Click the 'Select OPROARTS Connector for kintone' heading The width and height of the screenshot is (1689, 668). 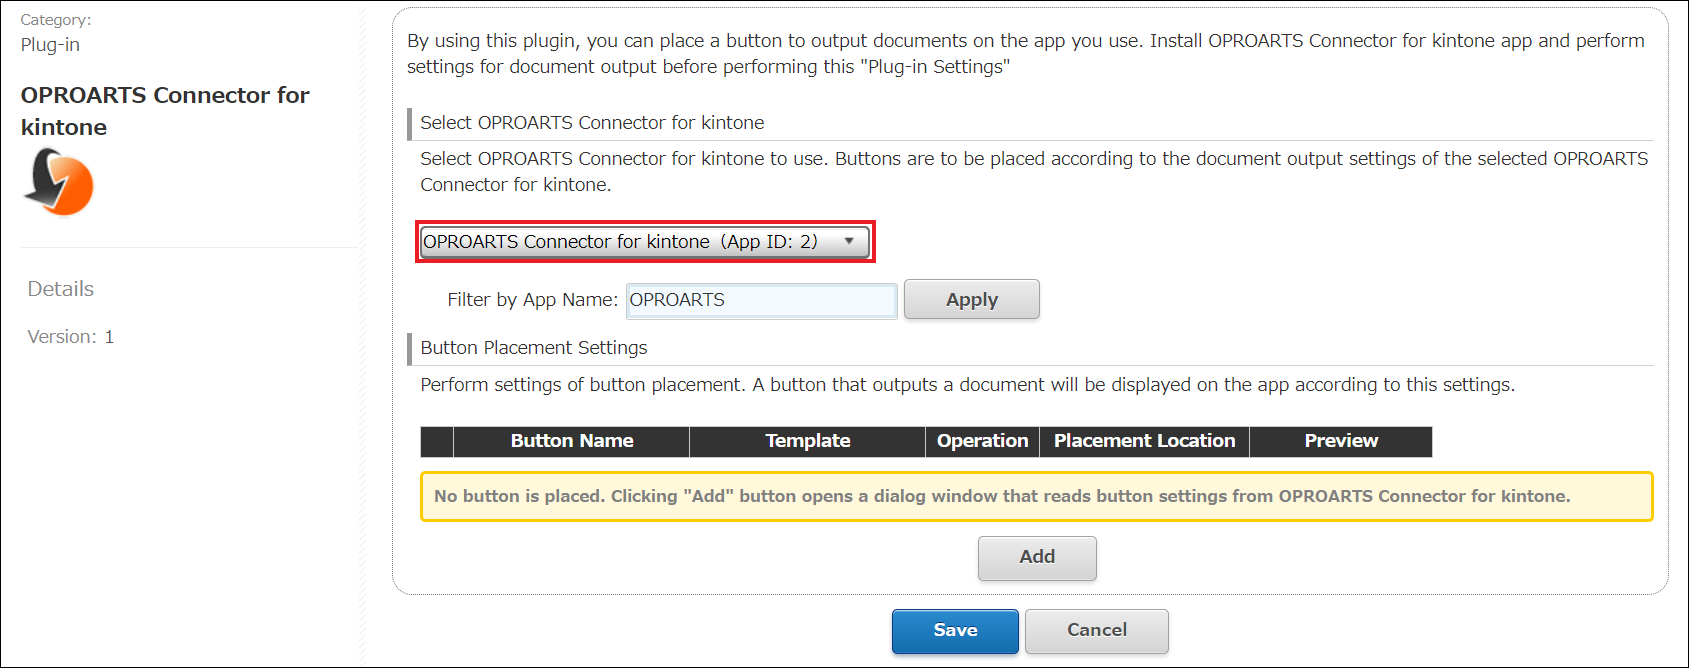point(592,123)
